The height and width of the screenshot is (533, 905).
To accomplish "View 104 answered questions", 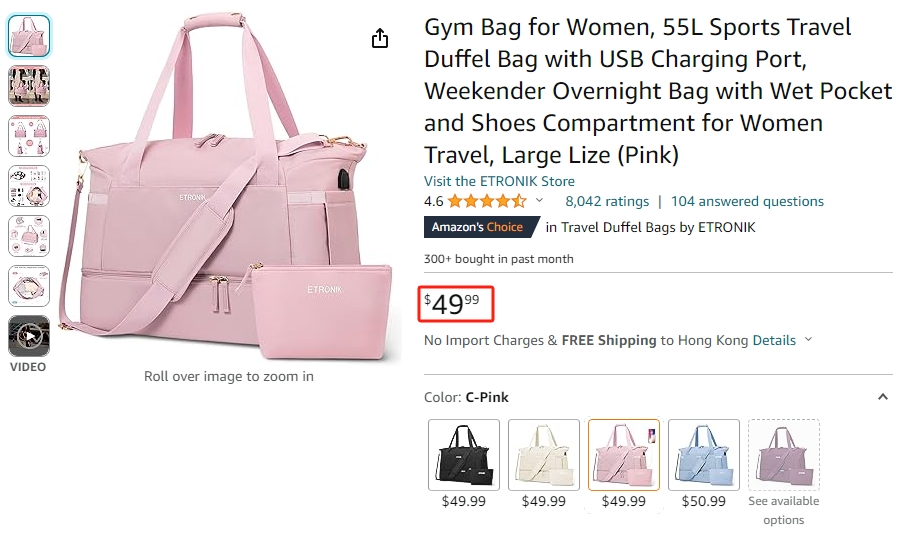I will [747, 201].
